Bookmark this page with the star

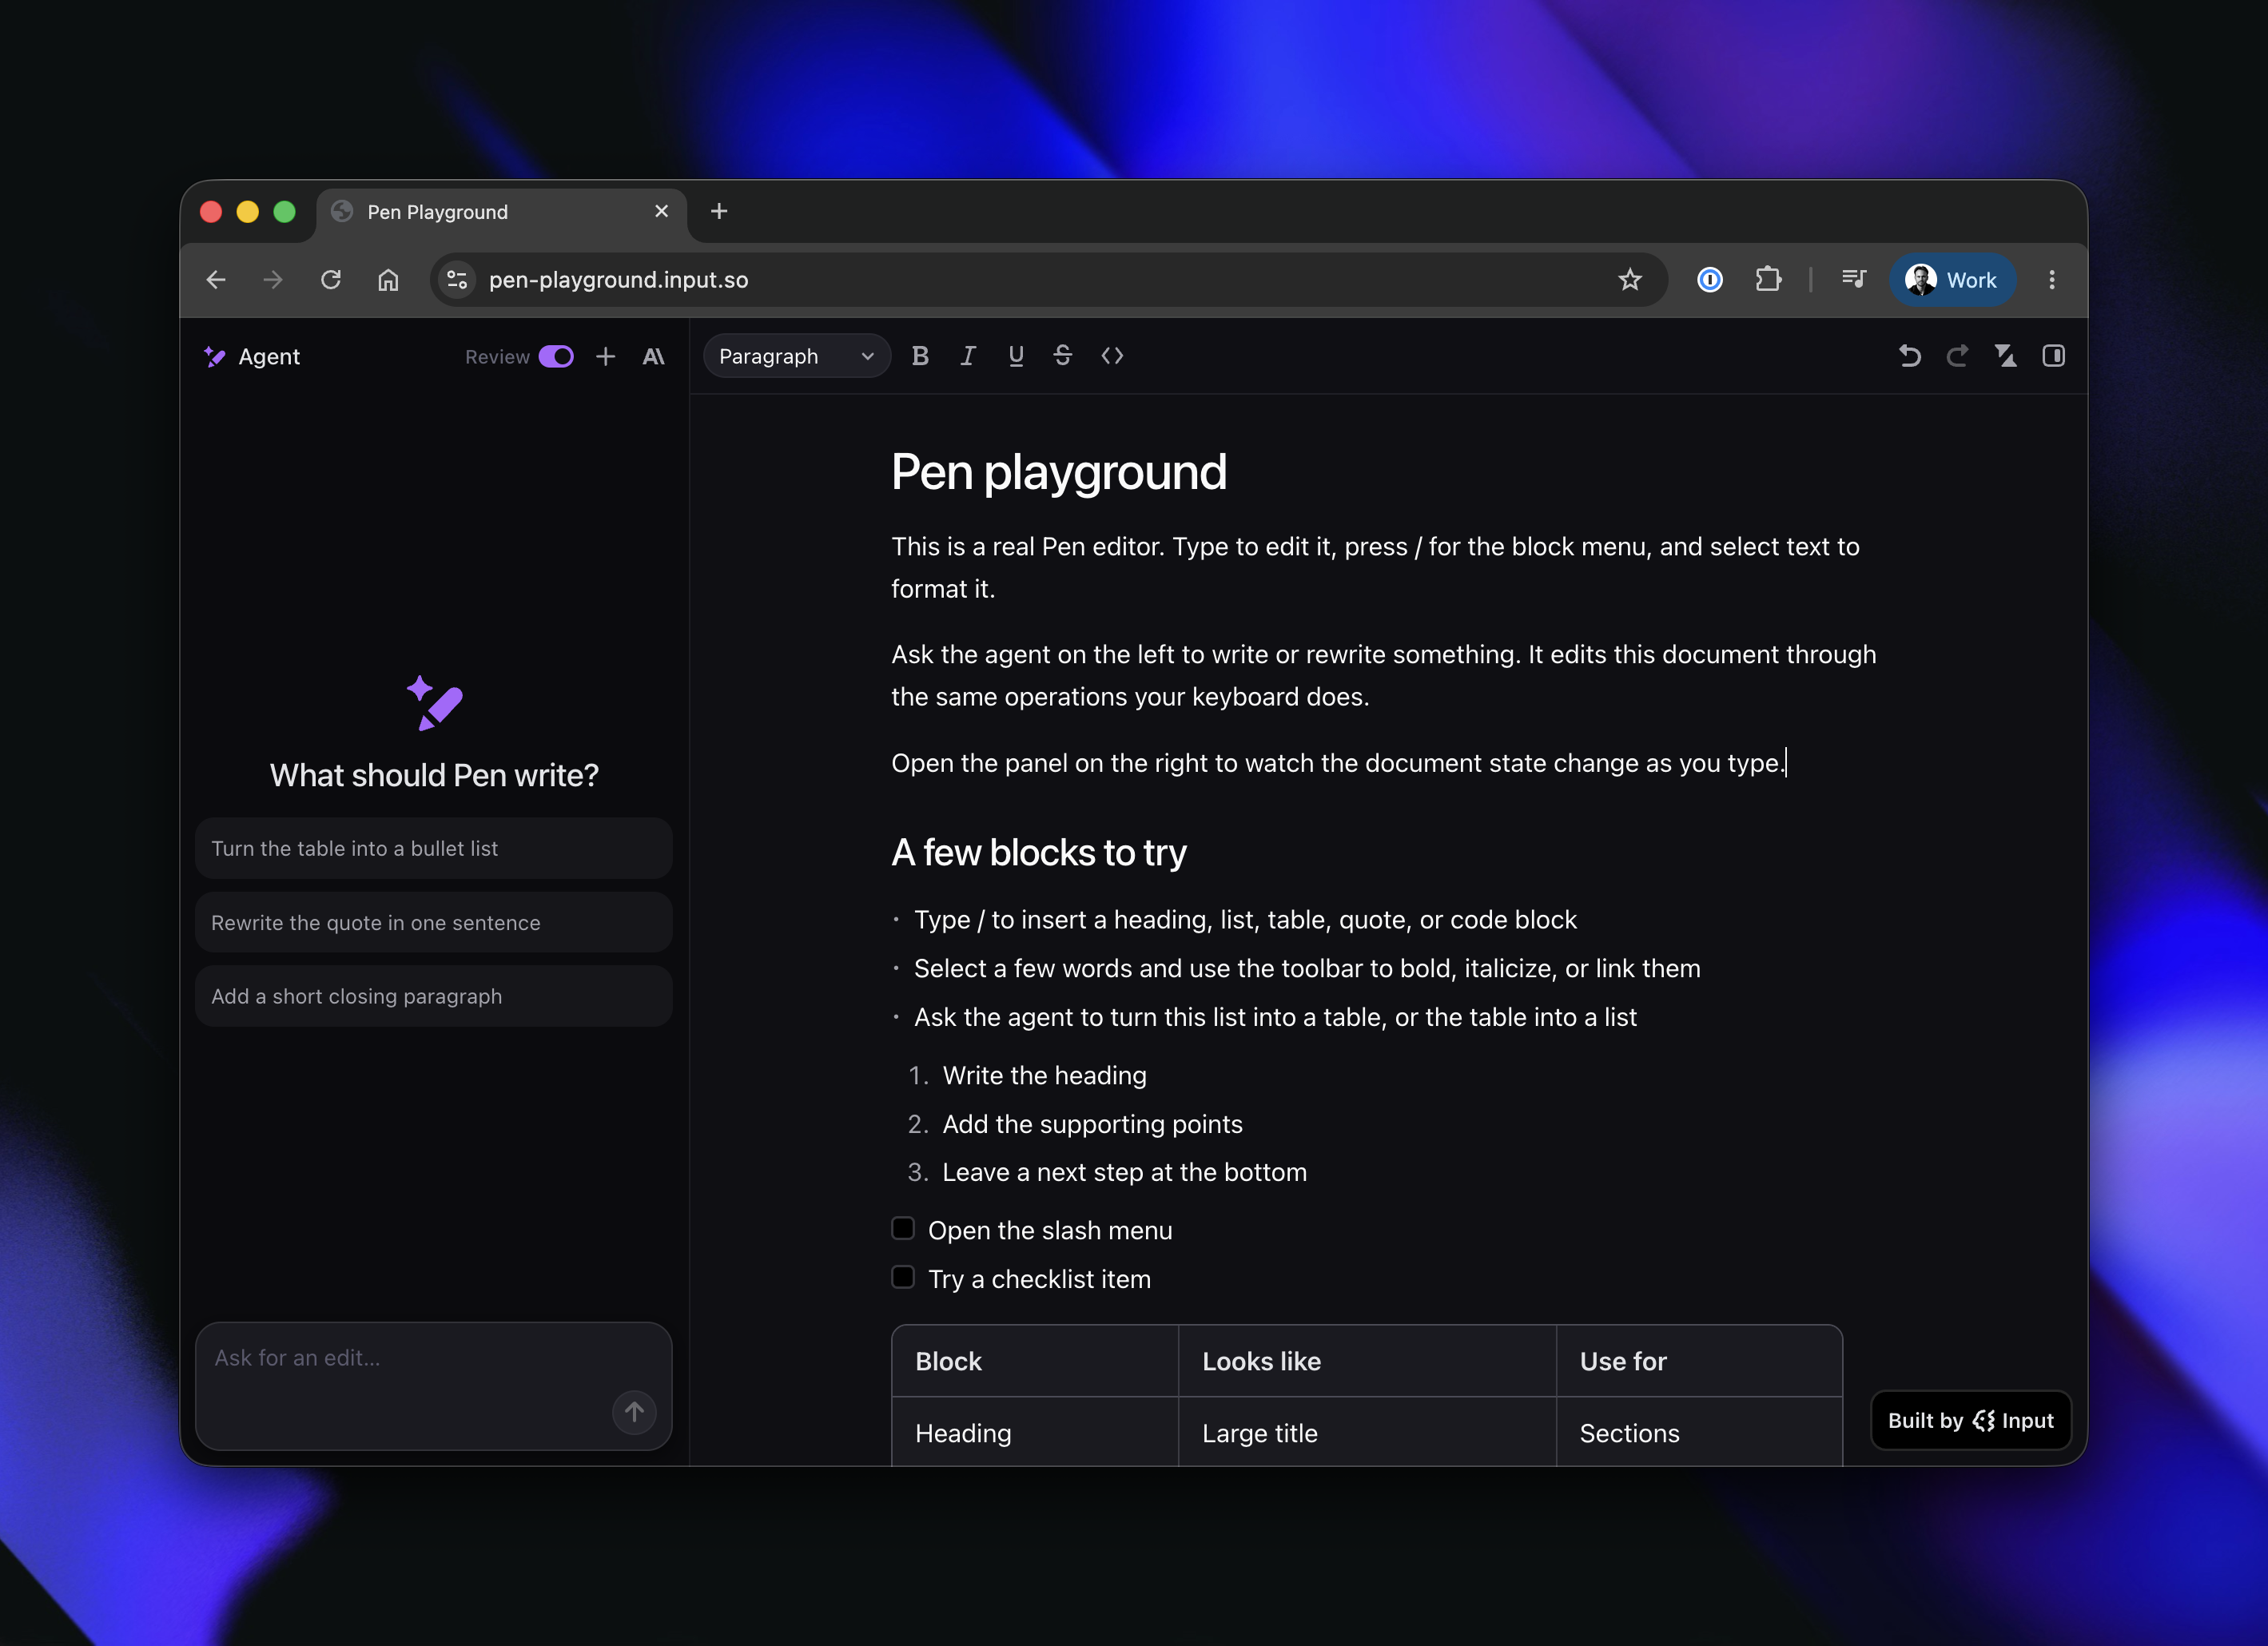pyautogui.click(x=1630, y=280)
